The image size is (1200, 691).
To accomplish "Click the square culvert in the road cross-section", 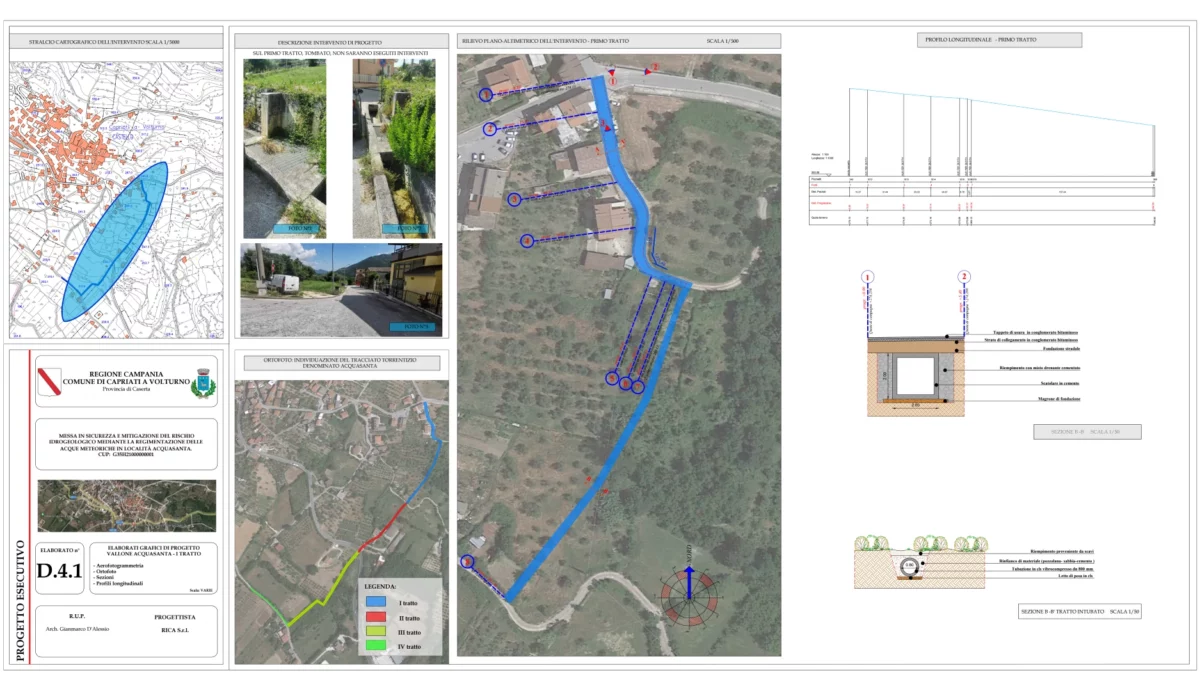I will (914, 376).
